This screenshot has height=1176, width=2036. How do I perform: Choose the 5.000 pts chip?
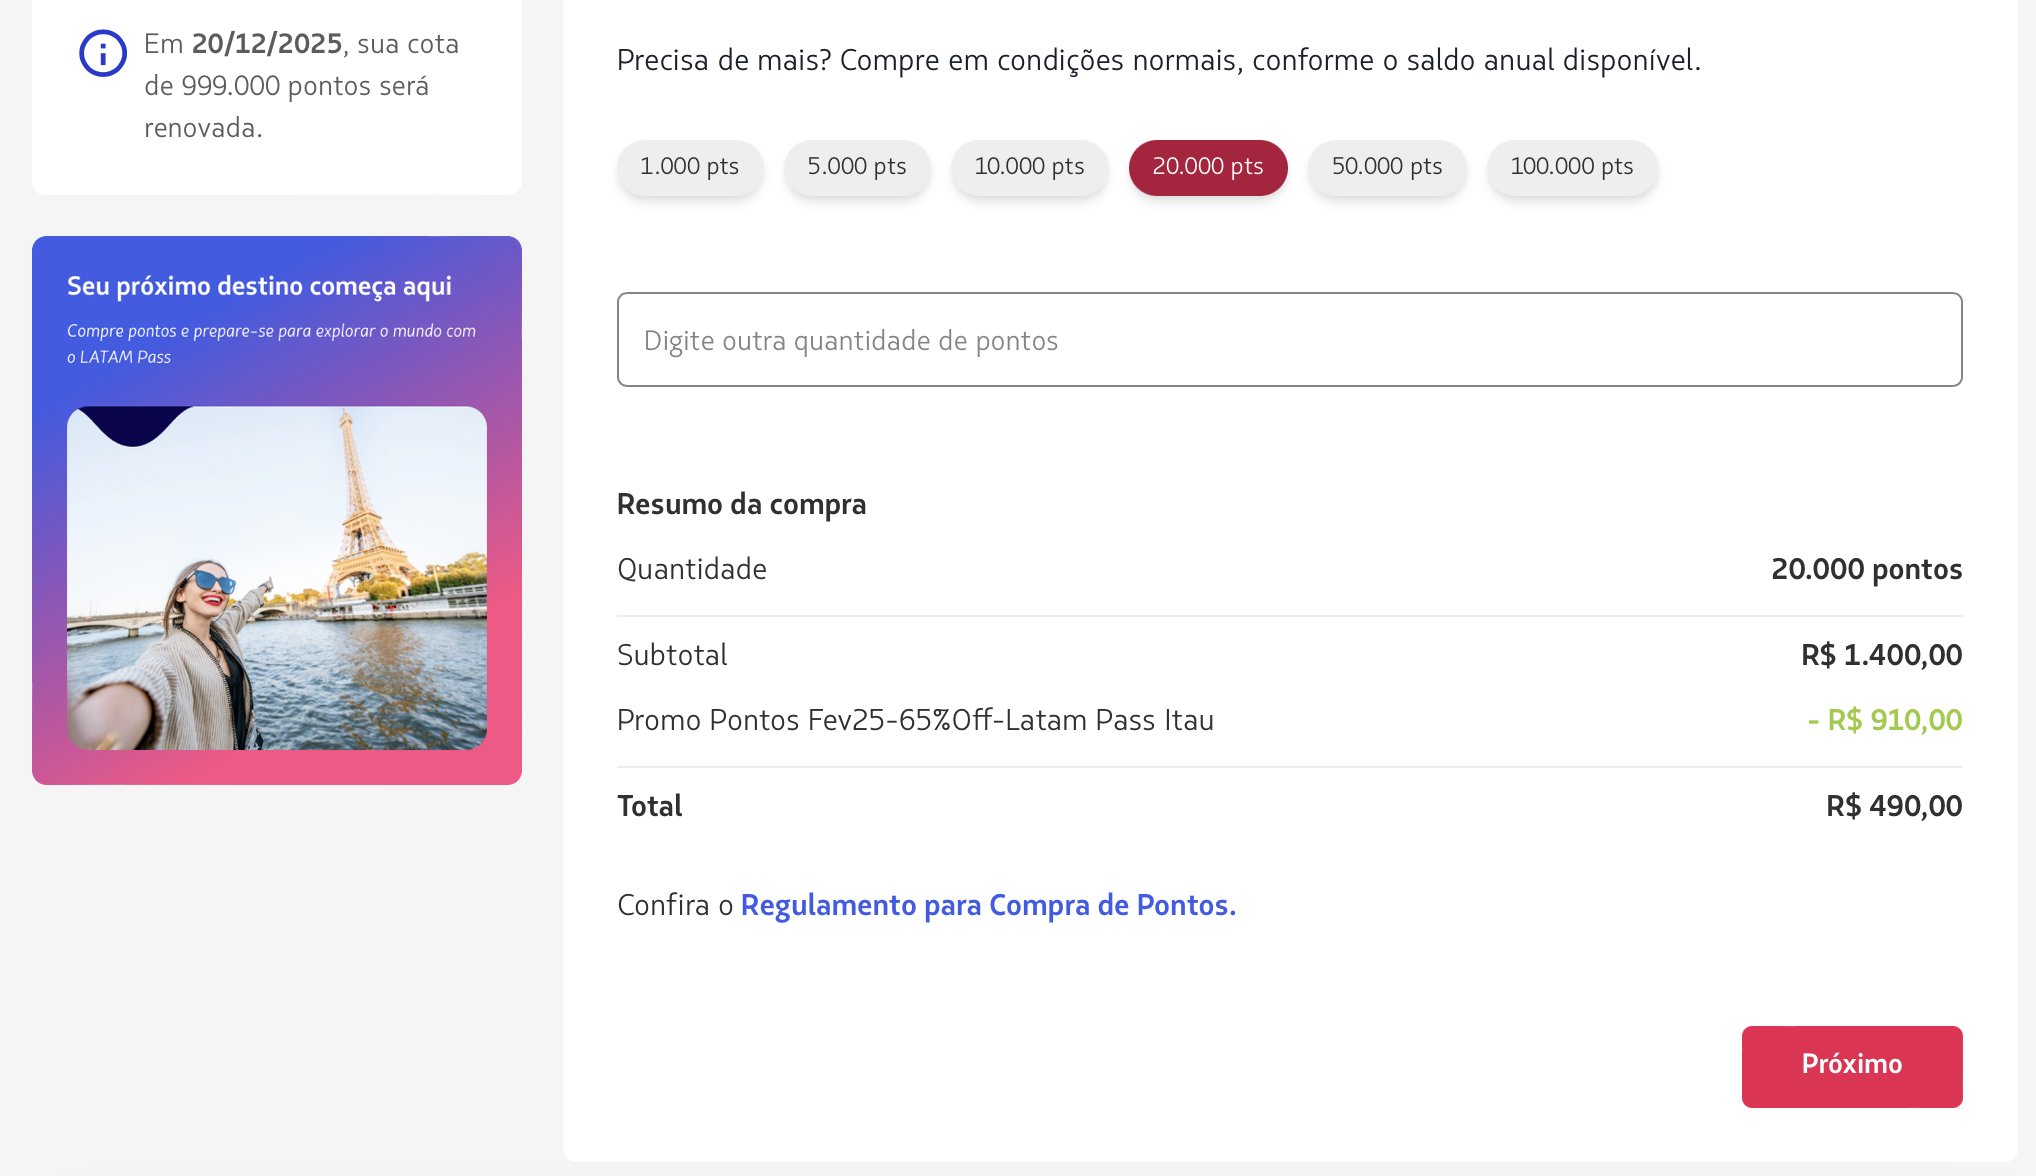(856, 167)
